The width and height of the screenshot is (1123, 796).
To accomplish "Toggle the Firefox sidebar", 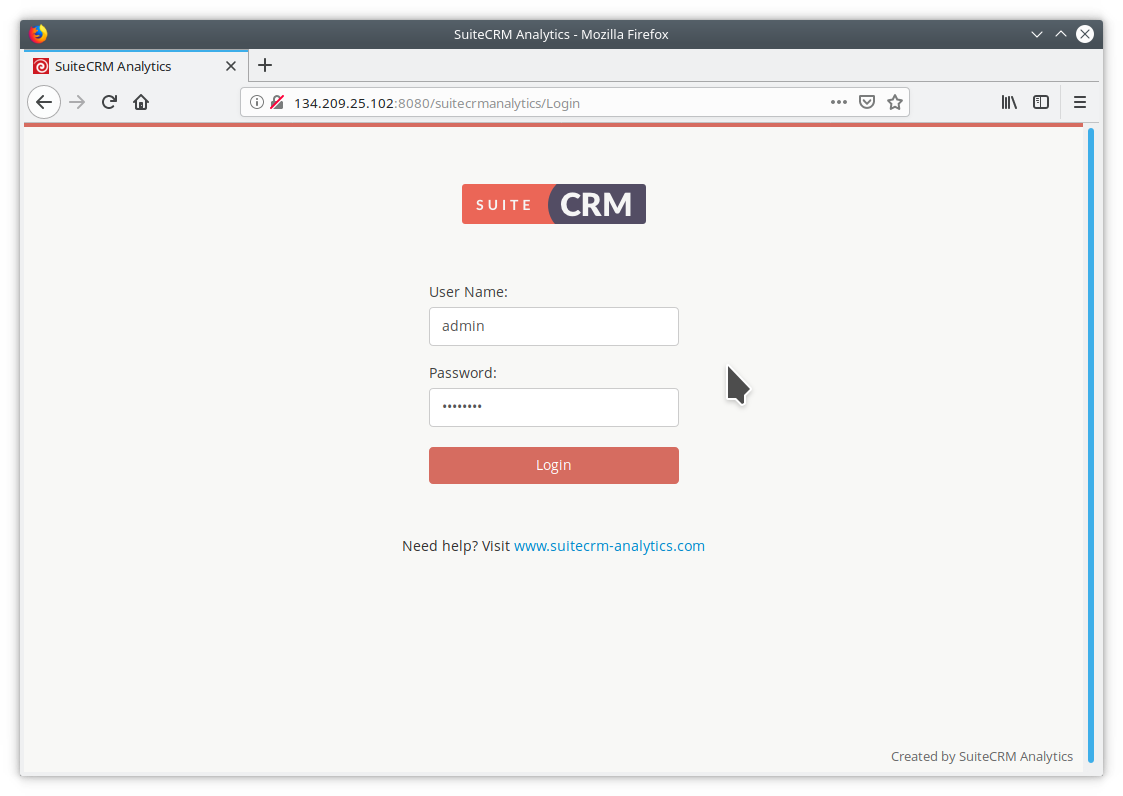I will (x=1041, y=102).
